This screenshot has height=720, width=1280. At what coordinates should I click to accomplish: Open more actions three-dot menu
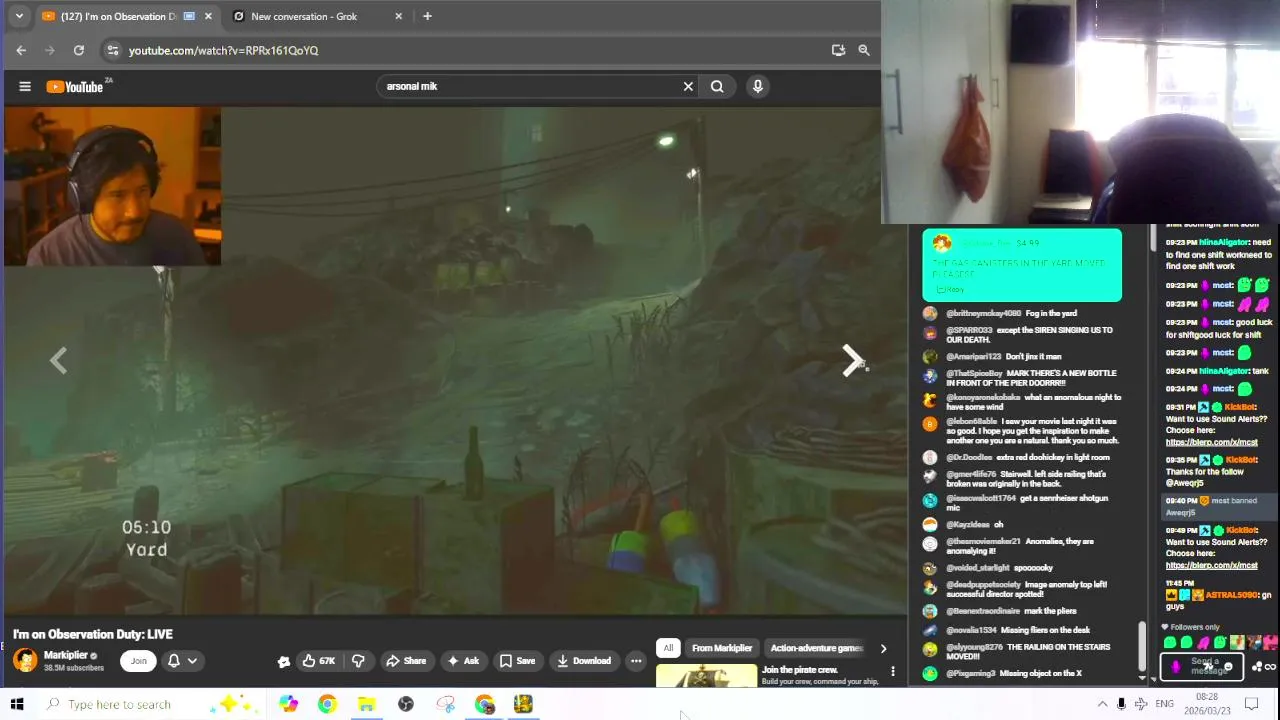click(636, 661)
